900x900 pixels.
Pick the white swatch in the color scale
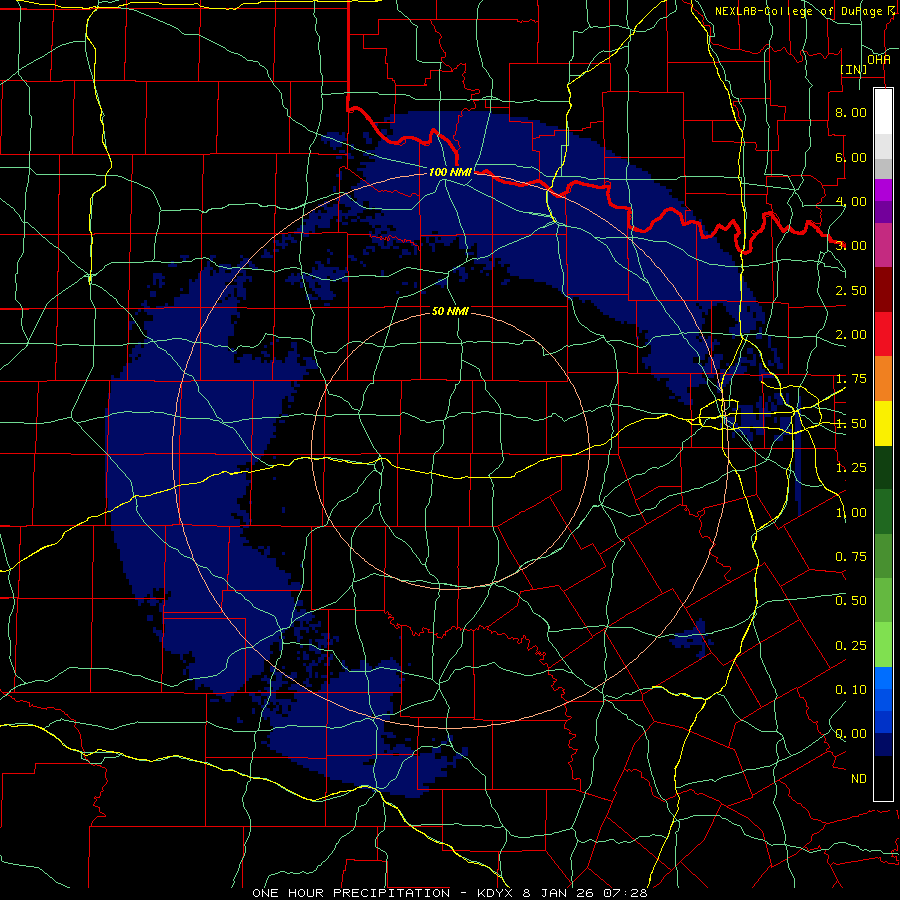(x=883, y=112)
